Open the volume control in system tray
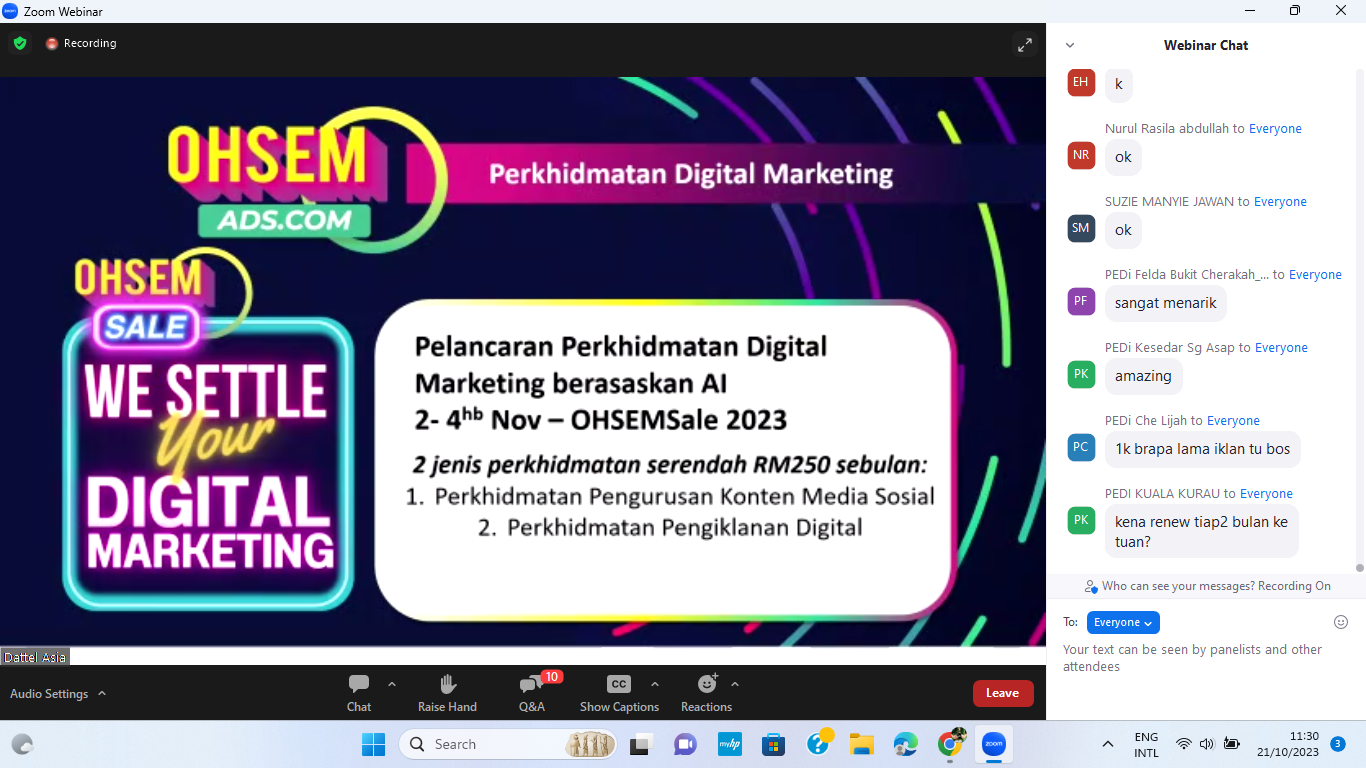This screenshot has height=768, width=1366. pyautogui.click(x=1207, y=744)
